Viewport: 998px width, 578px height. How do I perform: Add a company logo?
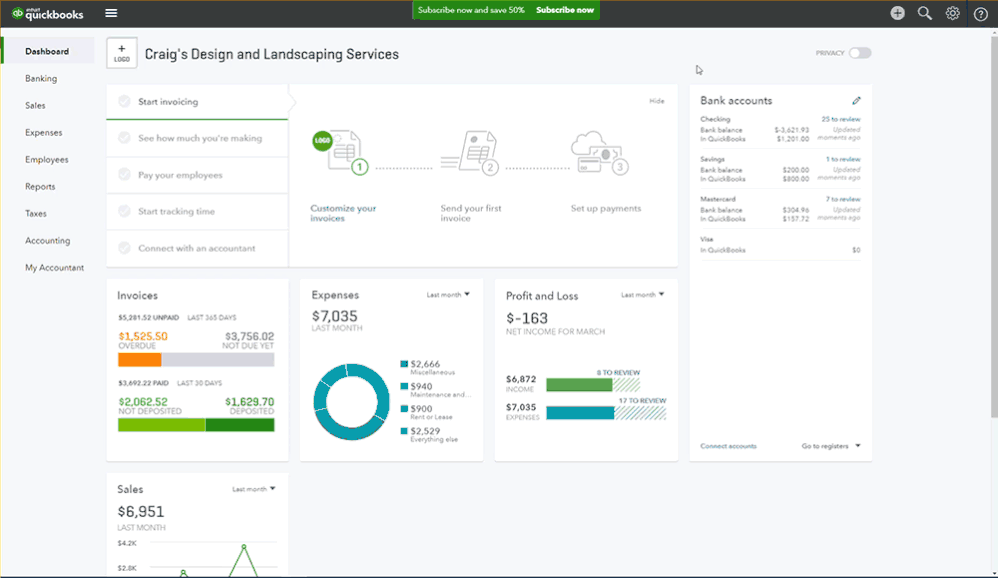pos(122,53)
